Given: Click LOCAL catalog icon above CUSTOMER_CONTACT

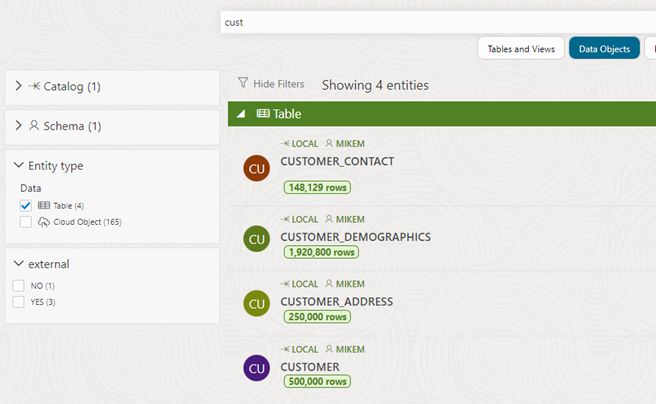Looking at the screenshot, I should pyautogui.click(x=285, y=143).
